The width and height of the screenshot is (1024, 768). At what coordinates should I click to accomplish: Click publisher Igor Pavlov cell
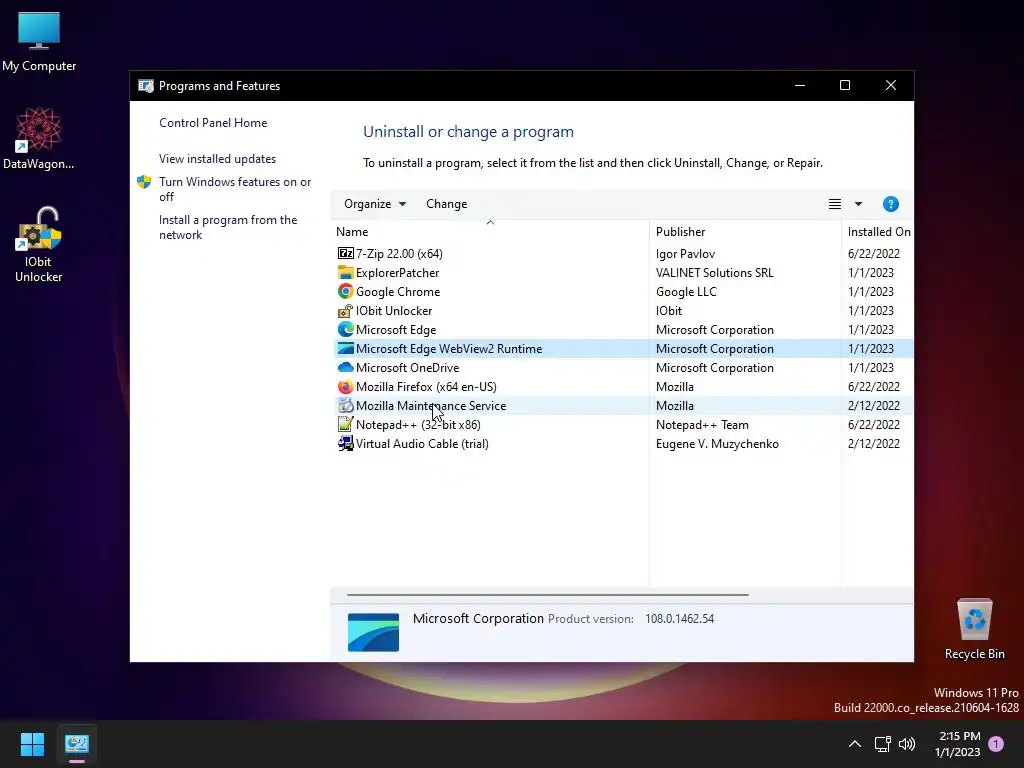pyautogui.click(x=685, y=253)
